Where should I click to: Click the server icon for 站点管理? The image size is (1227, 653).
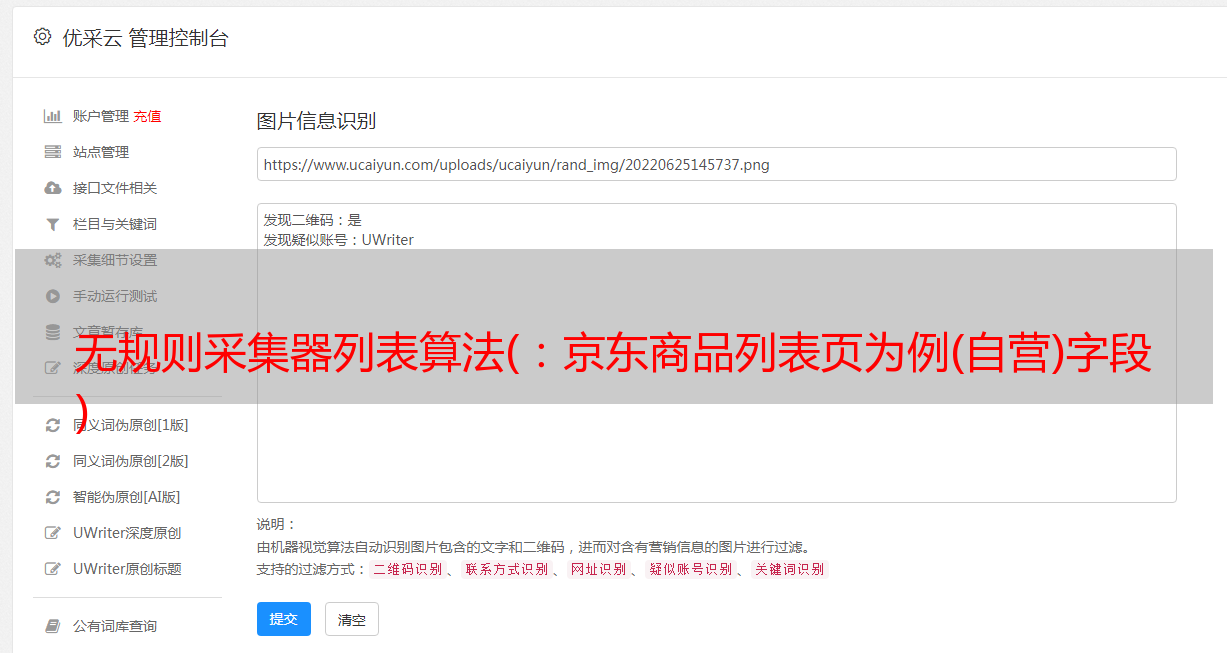coord(53,152)
